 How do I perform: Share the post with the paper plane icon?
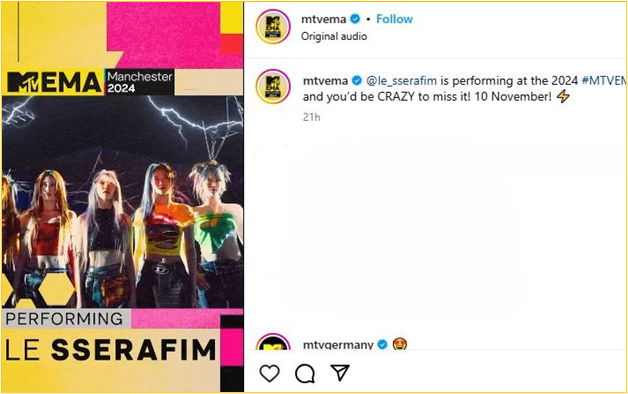click(340, 373)
